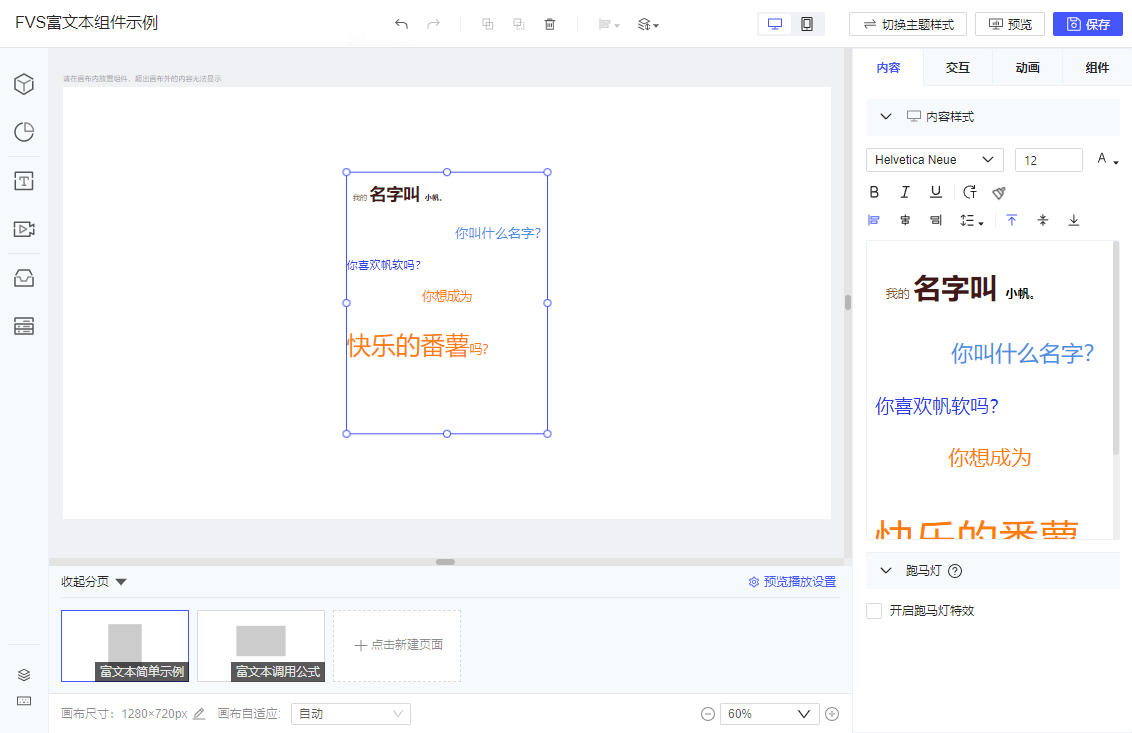Viewport: 1132px width, 733px height.
Task: Toggle italic formatting
Action: (905, 192)
